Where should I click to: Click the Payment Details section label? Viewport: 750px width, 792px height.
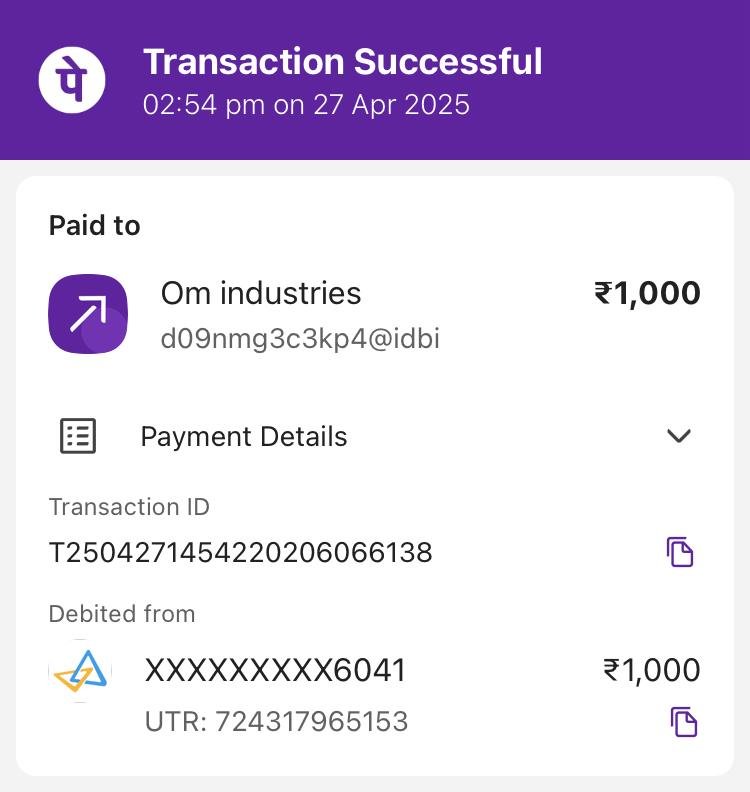244,437
